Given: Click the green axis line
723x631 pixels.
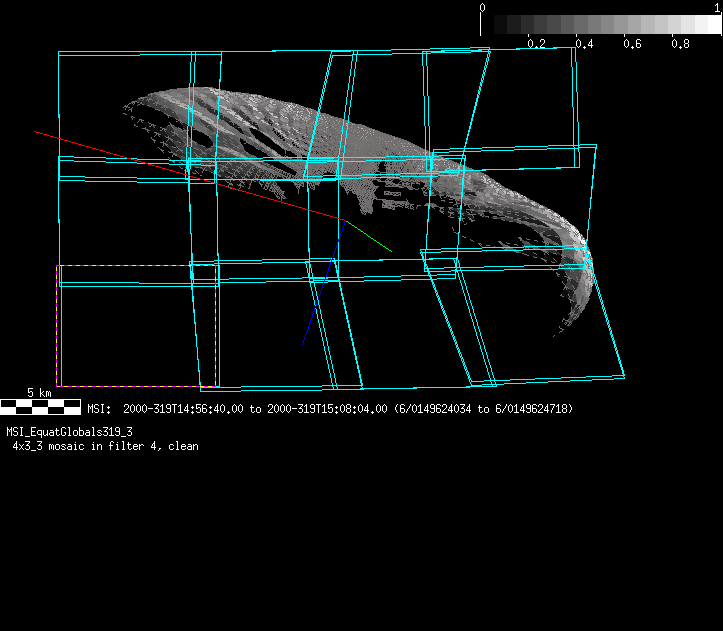Looking at the screenshot, I should click(x=368, y=236).
